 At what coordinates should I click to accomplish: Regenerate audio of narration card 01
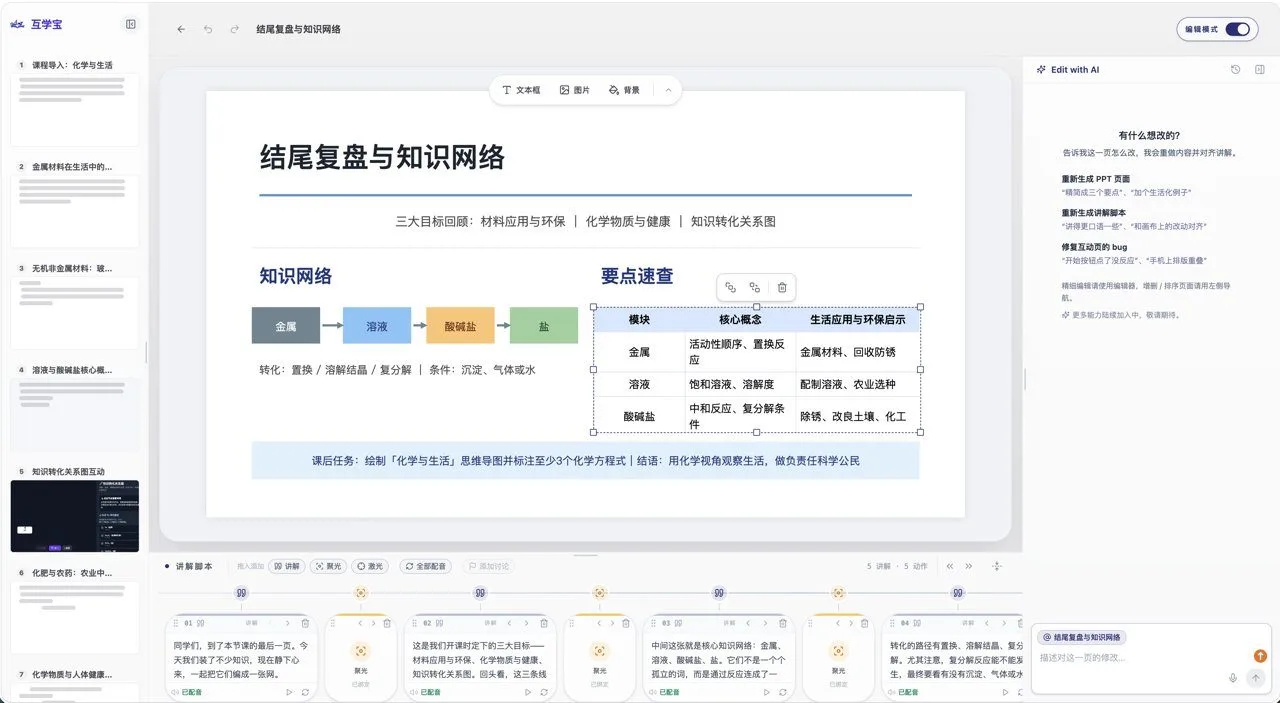click(305, 692)
